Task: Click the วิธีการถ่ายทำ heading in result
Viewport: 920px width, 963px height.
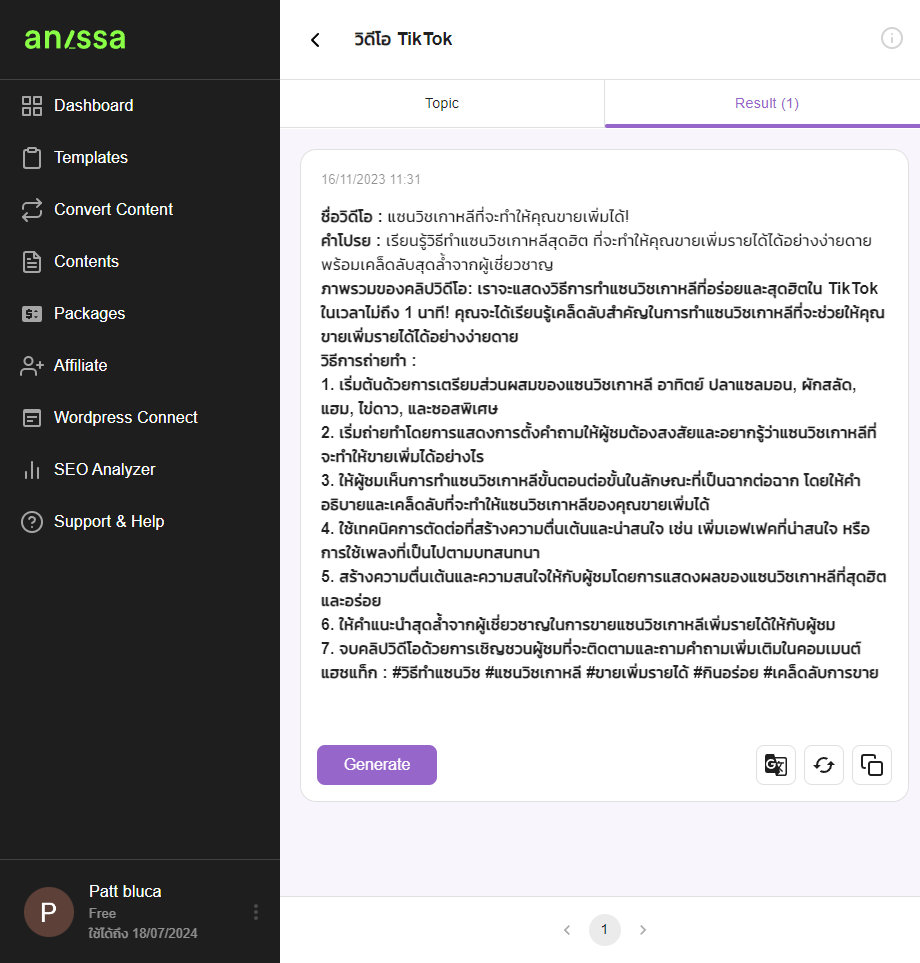Action: point(368,361)
